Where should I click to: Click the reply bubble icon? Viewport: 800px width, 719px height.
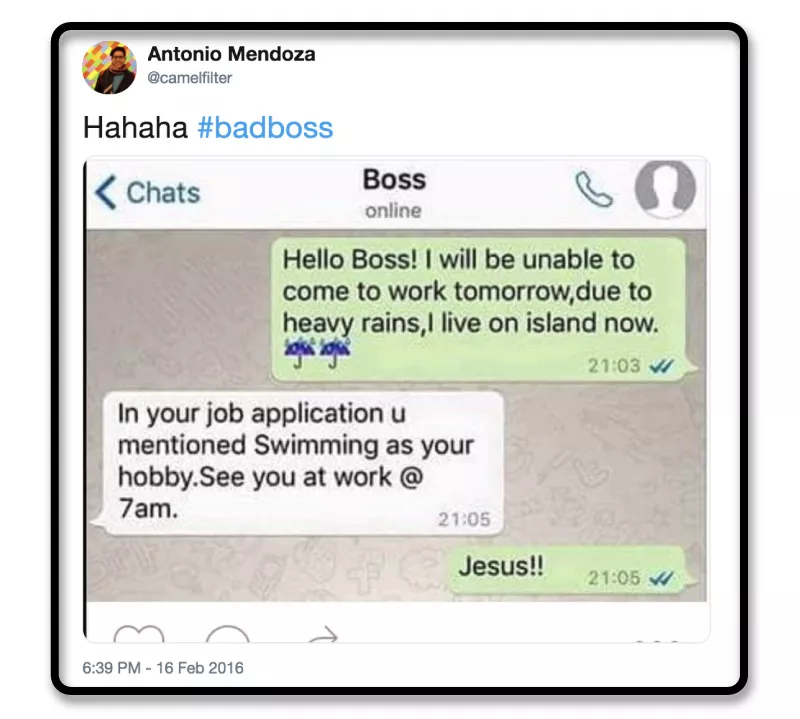(x=228, y=633)
